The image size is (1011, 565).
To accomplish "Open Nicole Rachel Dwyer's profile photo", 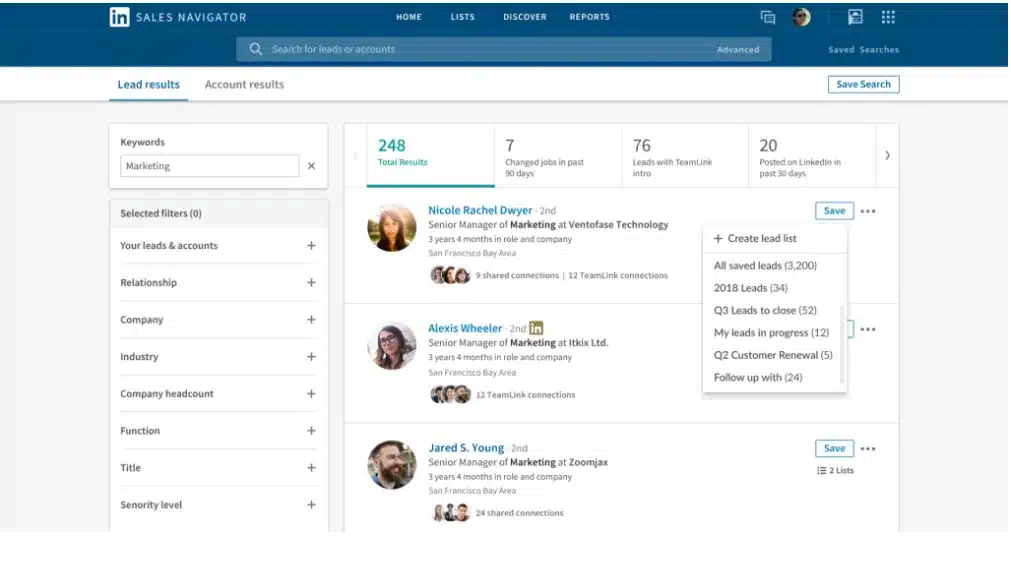I will [392, 228].
